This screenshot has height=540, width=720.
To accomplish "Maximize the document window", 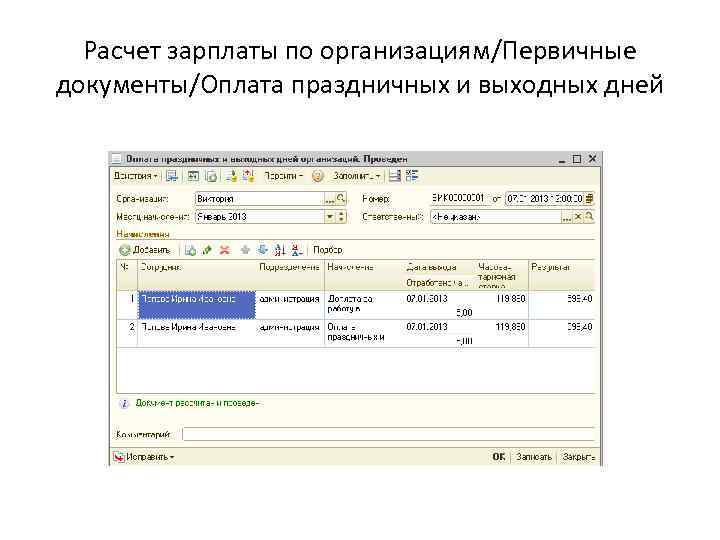I will point(577,159).
